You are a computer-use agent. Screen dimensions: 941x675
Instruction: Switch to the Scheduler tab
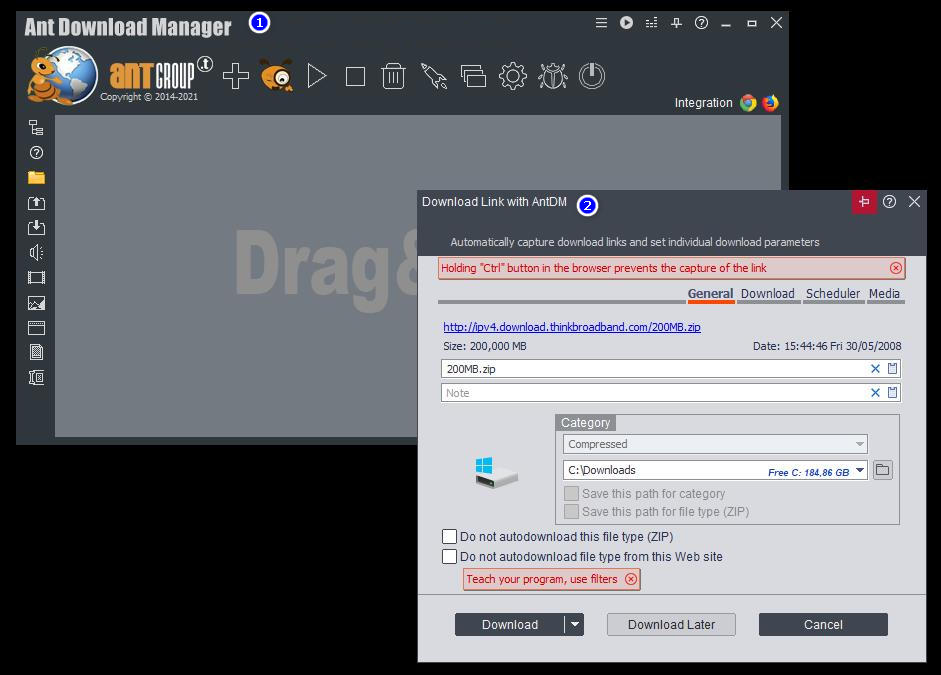tap(832, 294)
